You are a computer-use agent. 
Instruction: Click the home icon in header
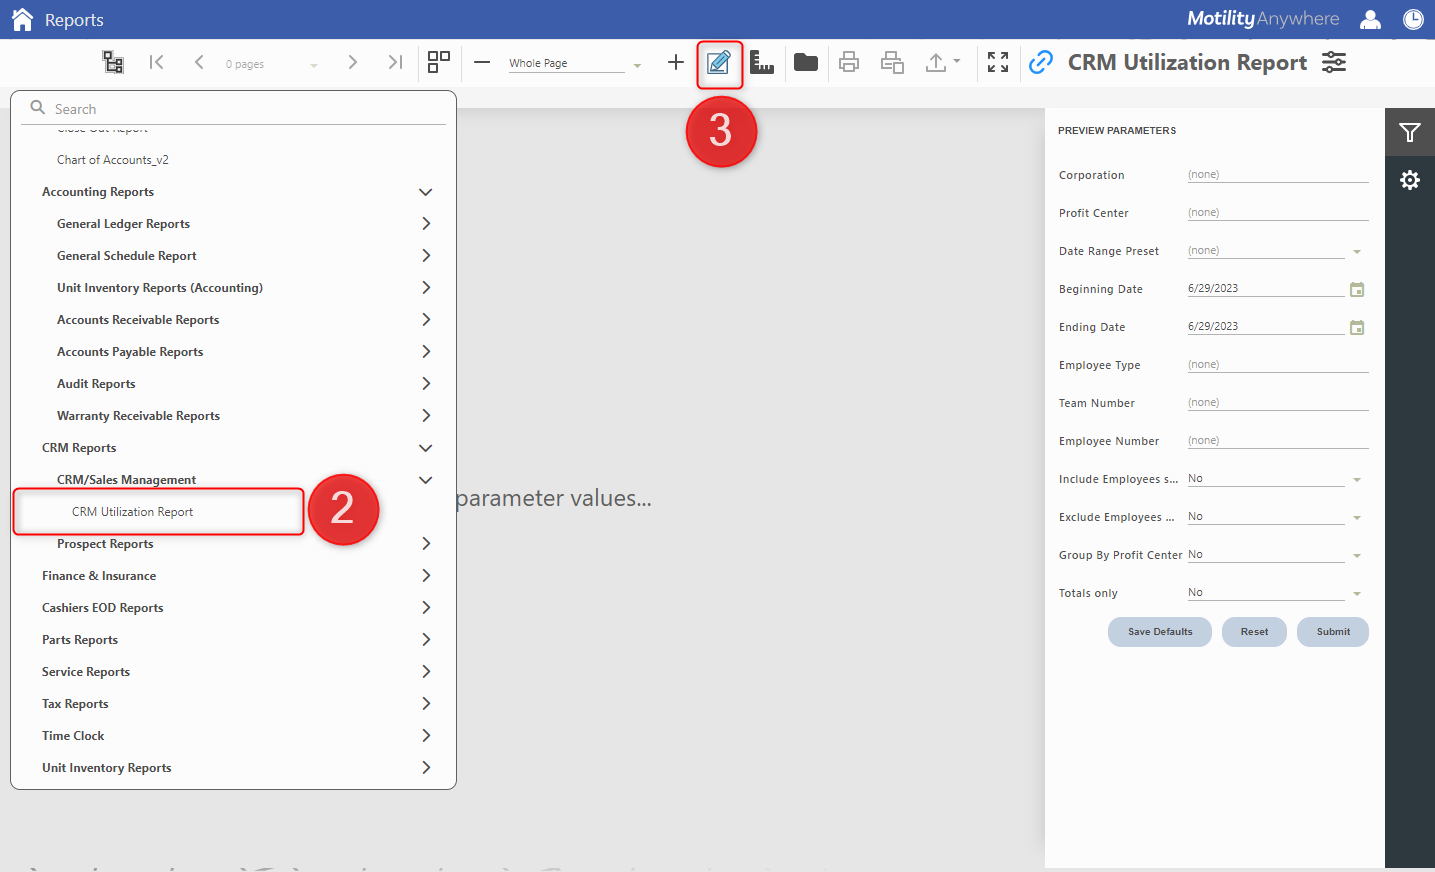click(22, 19)
